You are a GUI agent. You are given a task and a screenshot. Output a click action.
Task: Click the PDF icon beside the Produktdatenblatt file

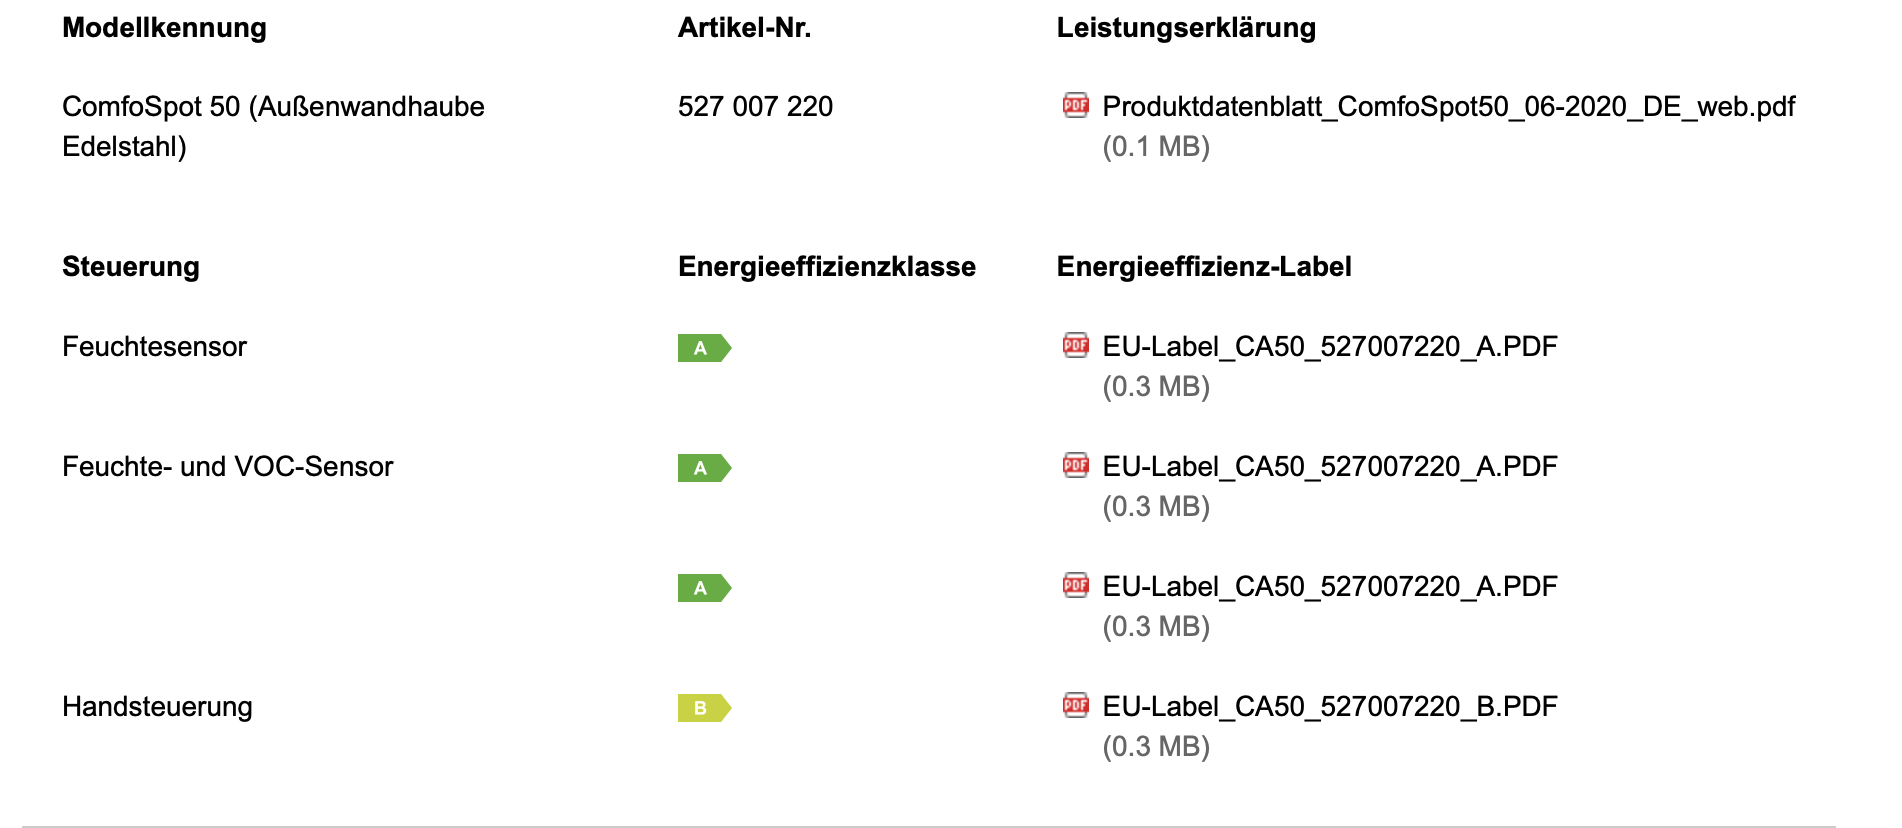click(x=1076, y=105)
